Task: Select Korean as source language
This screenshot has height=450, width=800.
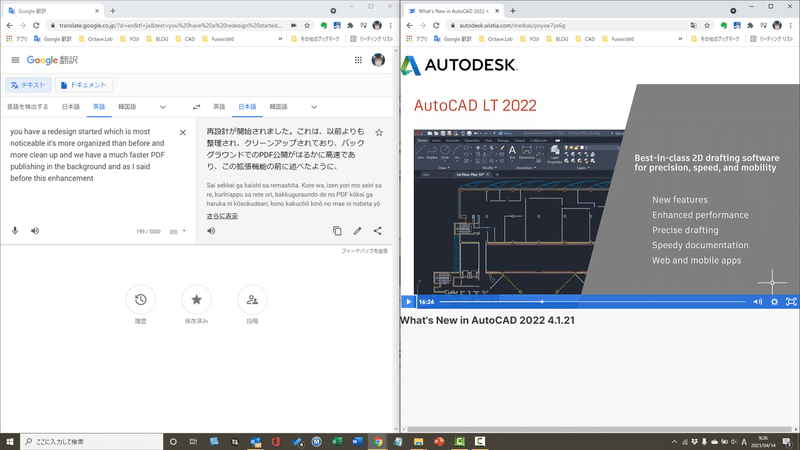Action: tap(127, 107)
